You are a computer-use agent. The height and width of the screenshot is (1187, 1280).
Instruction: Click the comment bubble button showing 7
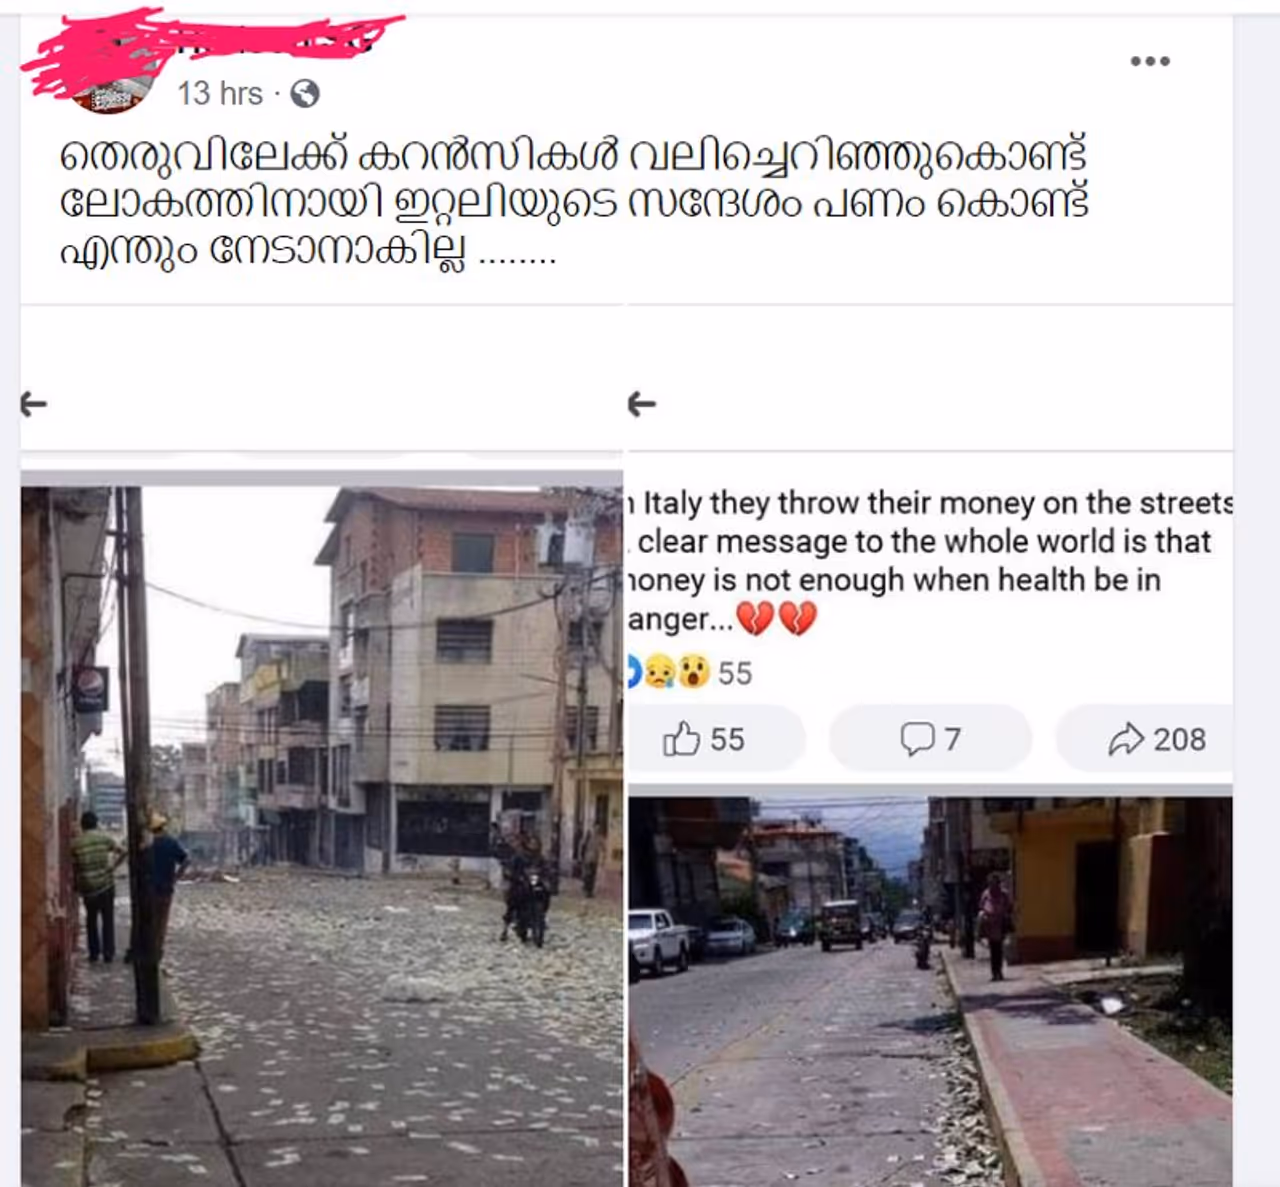[x=931, y=739]
